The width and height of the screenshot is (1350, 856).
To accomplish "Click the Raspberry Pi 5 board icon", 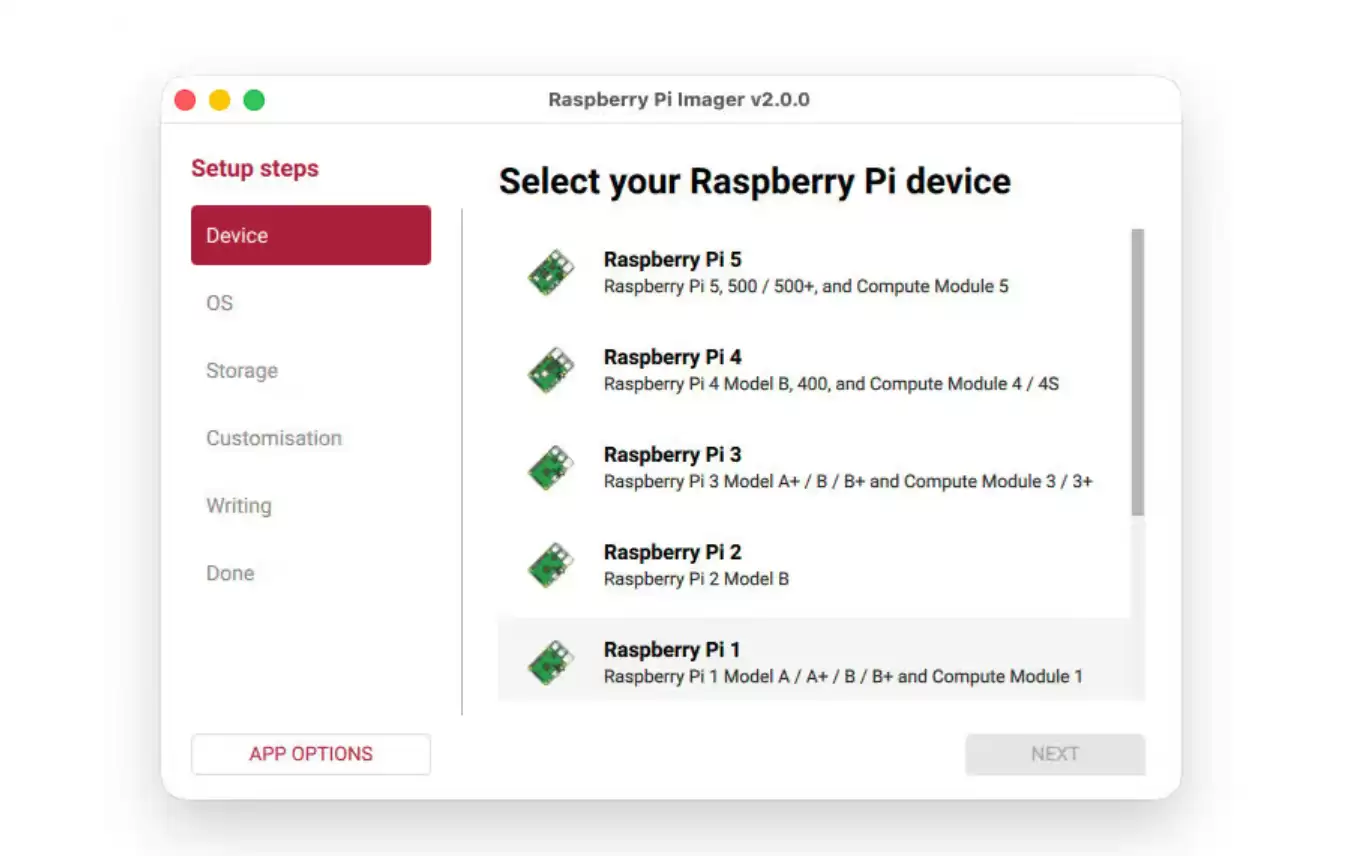I will pyautogui.click(x=551, y=272).
